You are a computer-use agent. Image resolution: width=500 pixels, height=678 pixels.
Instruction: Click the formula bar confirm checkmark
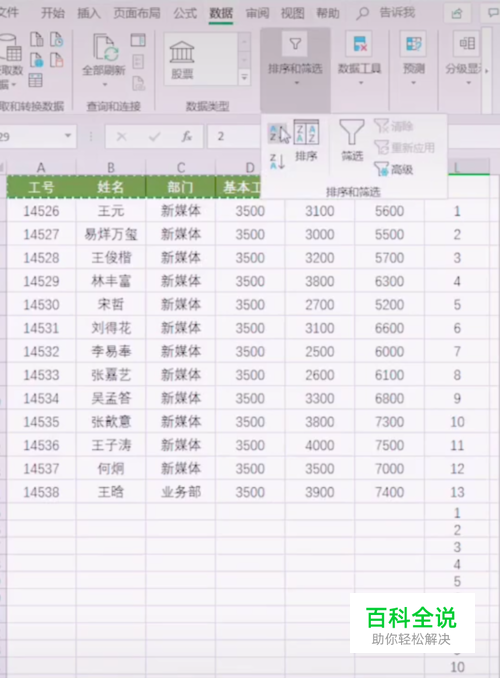pyautogui.click(x=154, y=137)
